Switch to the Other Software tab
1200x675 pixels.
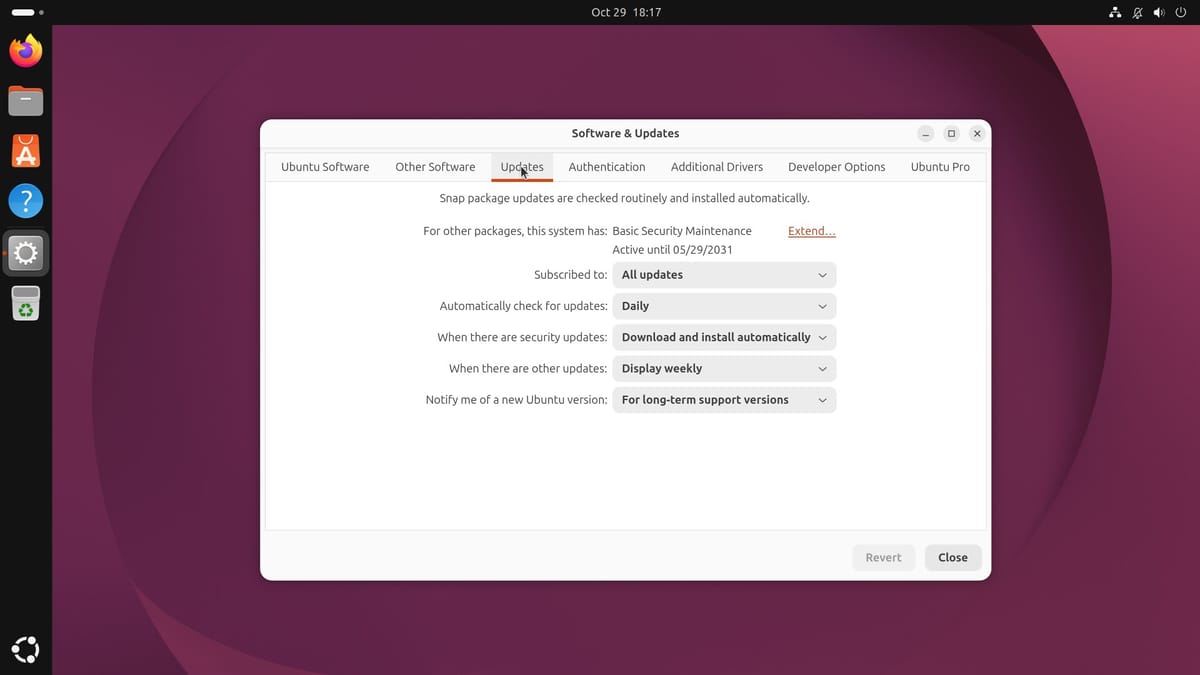[x=435, y=167]
